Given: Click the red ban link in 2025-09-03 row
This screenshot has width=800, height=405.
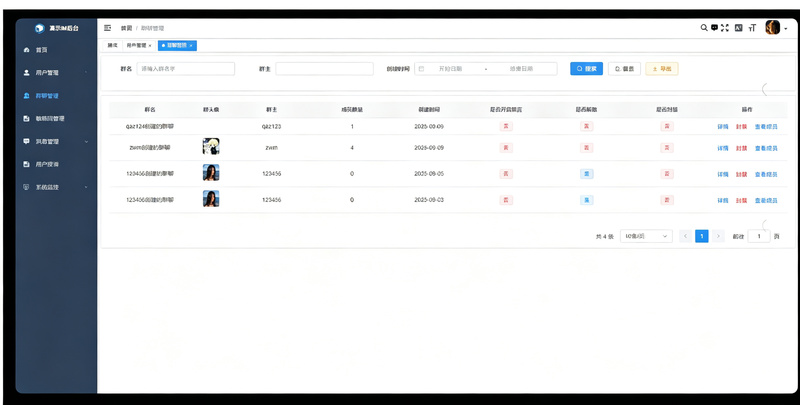Looking at the screenshot, I should (x=741, y=201).
